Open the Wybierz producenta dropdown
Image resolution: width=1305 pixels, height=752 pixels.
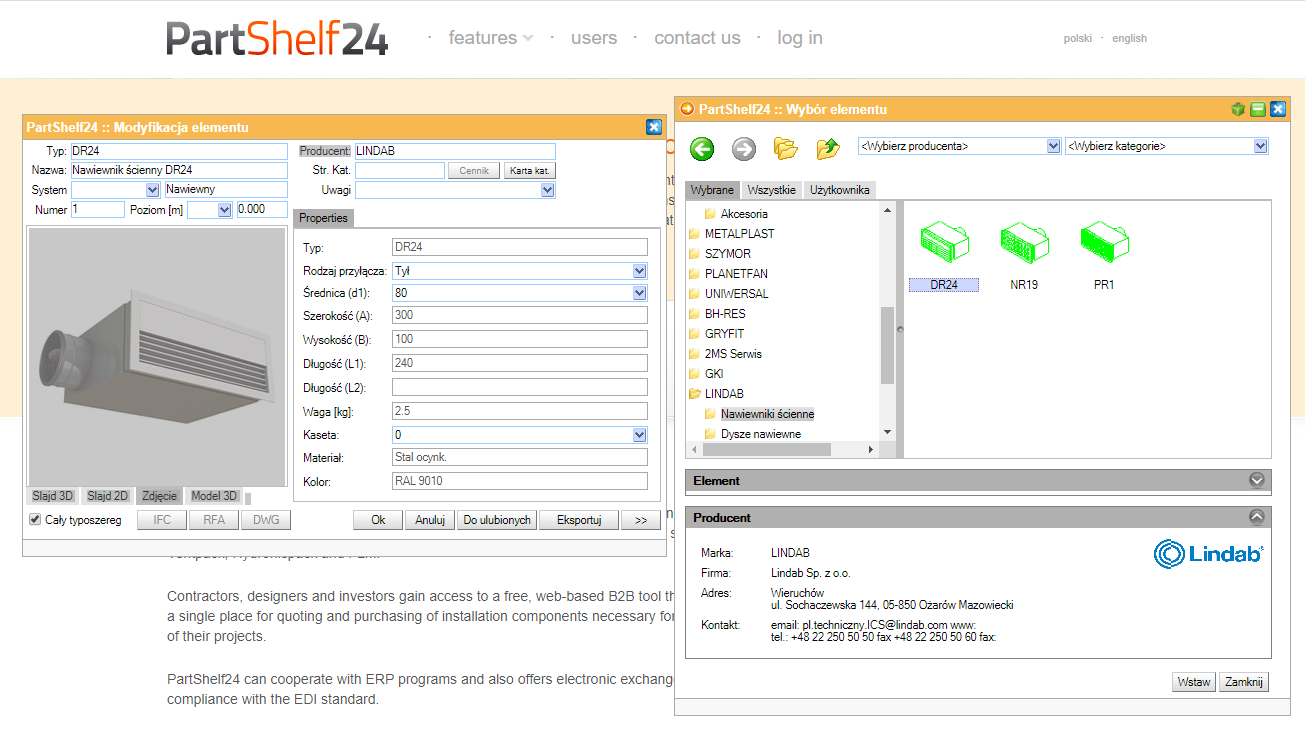pos(959,146)
